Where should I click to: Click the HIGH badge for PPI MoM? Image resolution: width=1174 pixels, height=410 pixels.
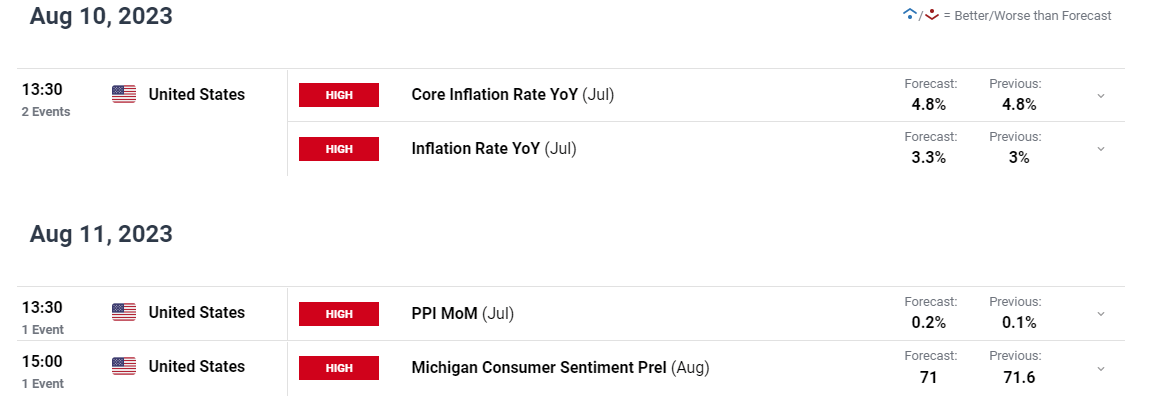click(338, 313)
